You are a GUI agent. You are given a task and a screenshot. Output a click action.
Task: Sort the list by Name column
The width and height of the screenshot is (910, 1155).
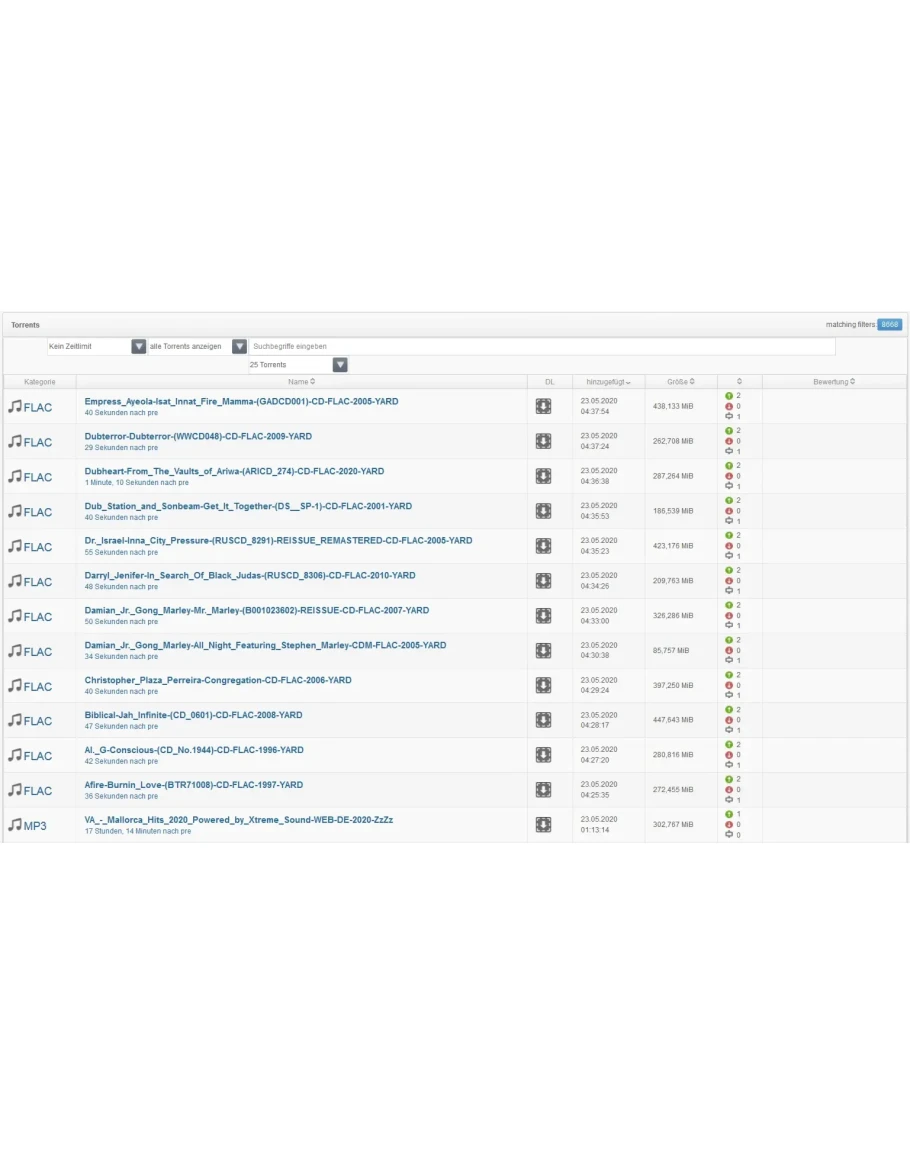point(301,382)
